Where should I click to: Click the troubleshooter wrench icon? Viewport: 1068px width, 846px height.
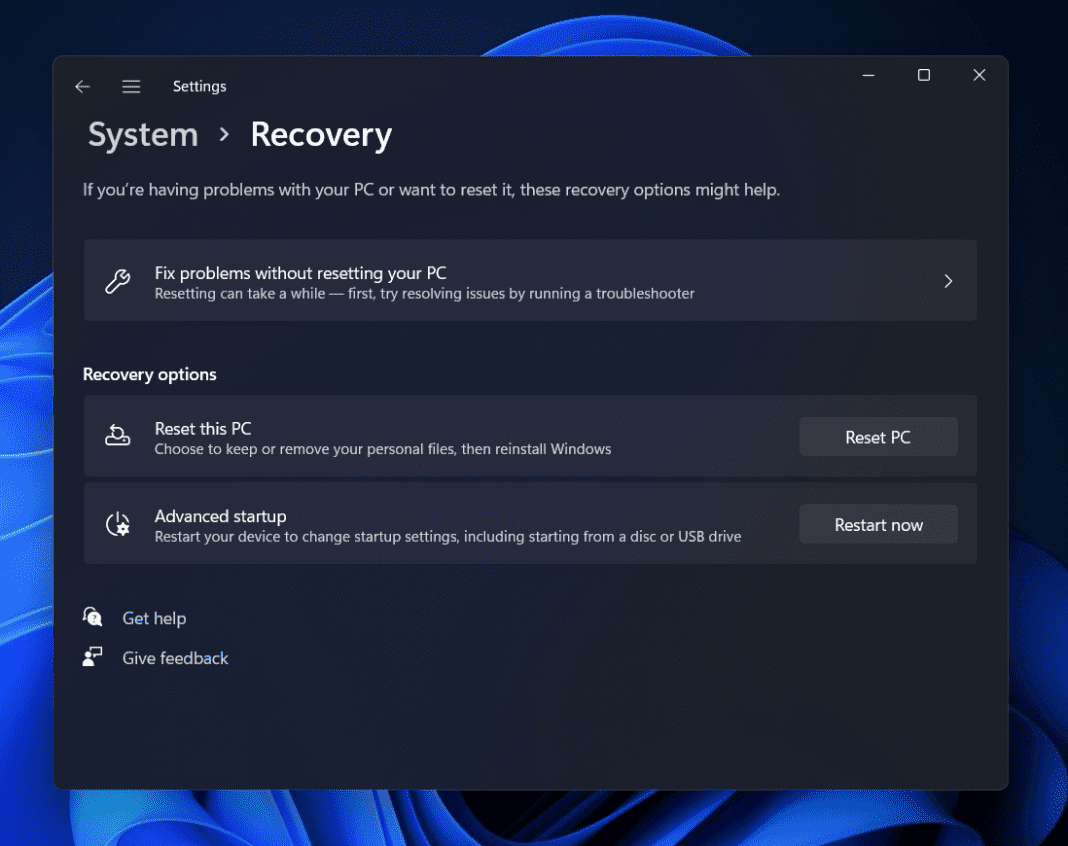117,281
